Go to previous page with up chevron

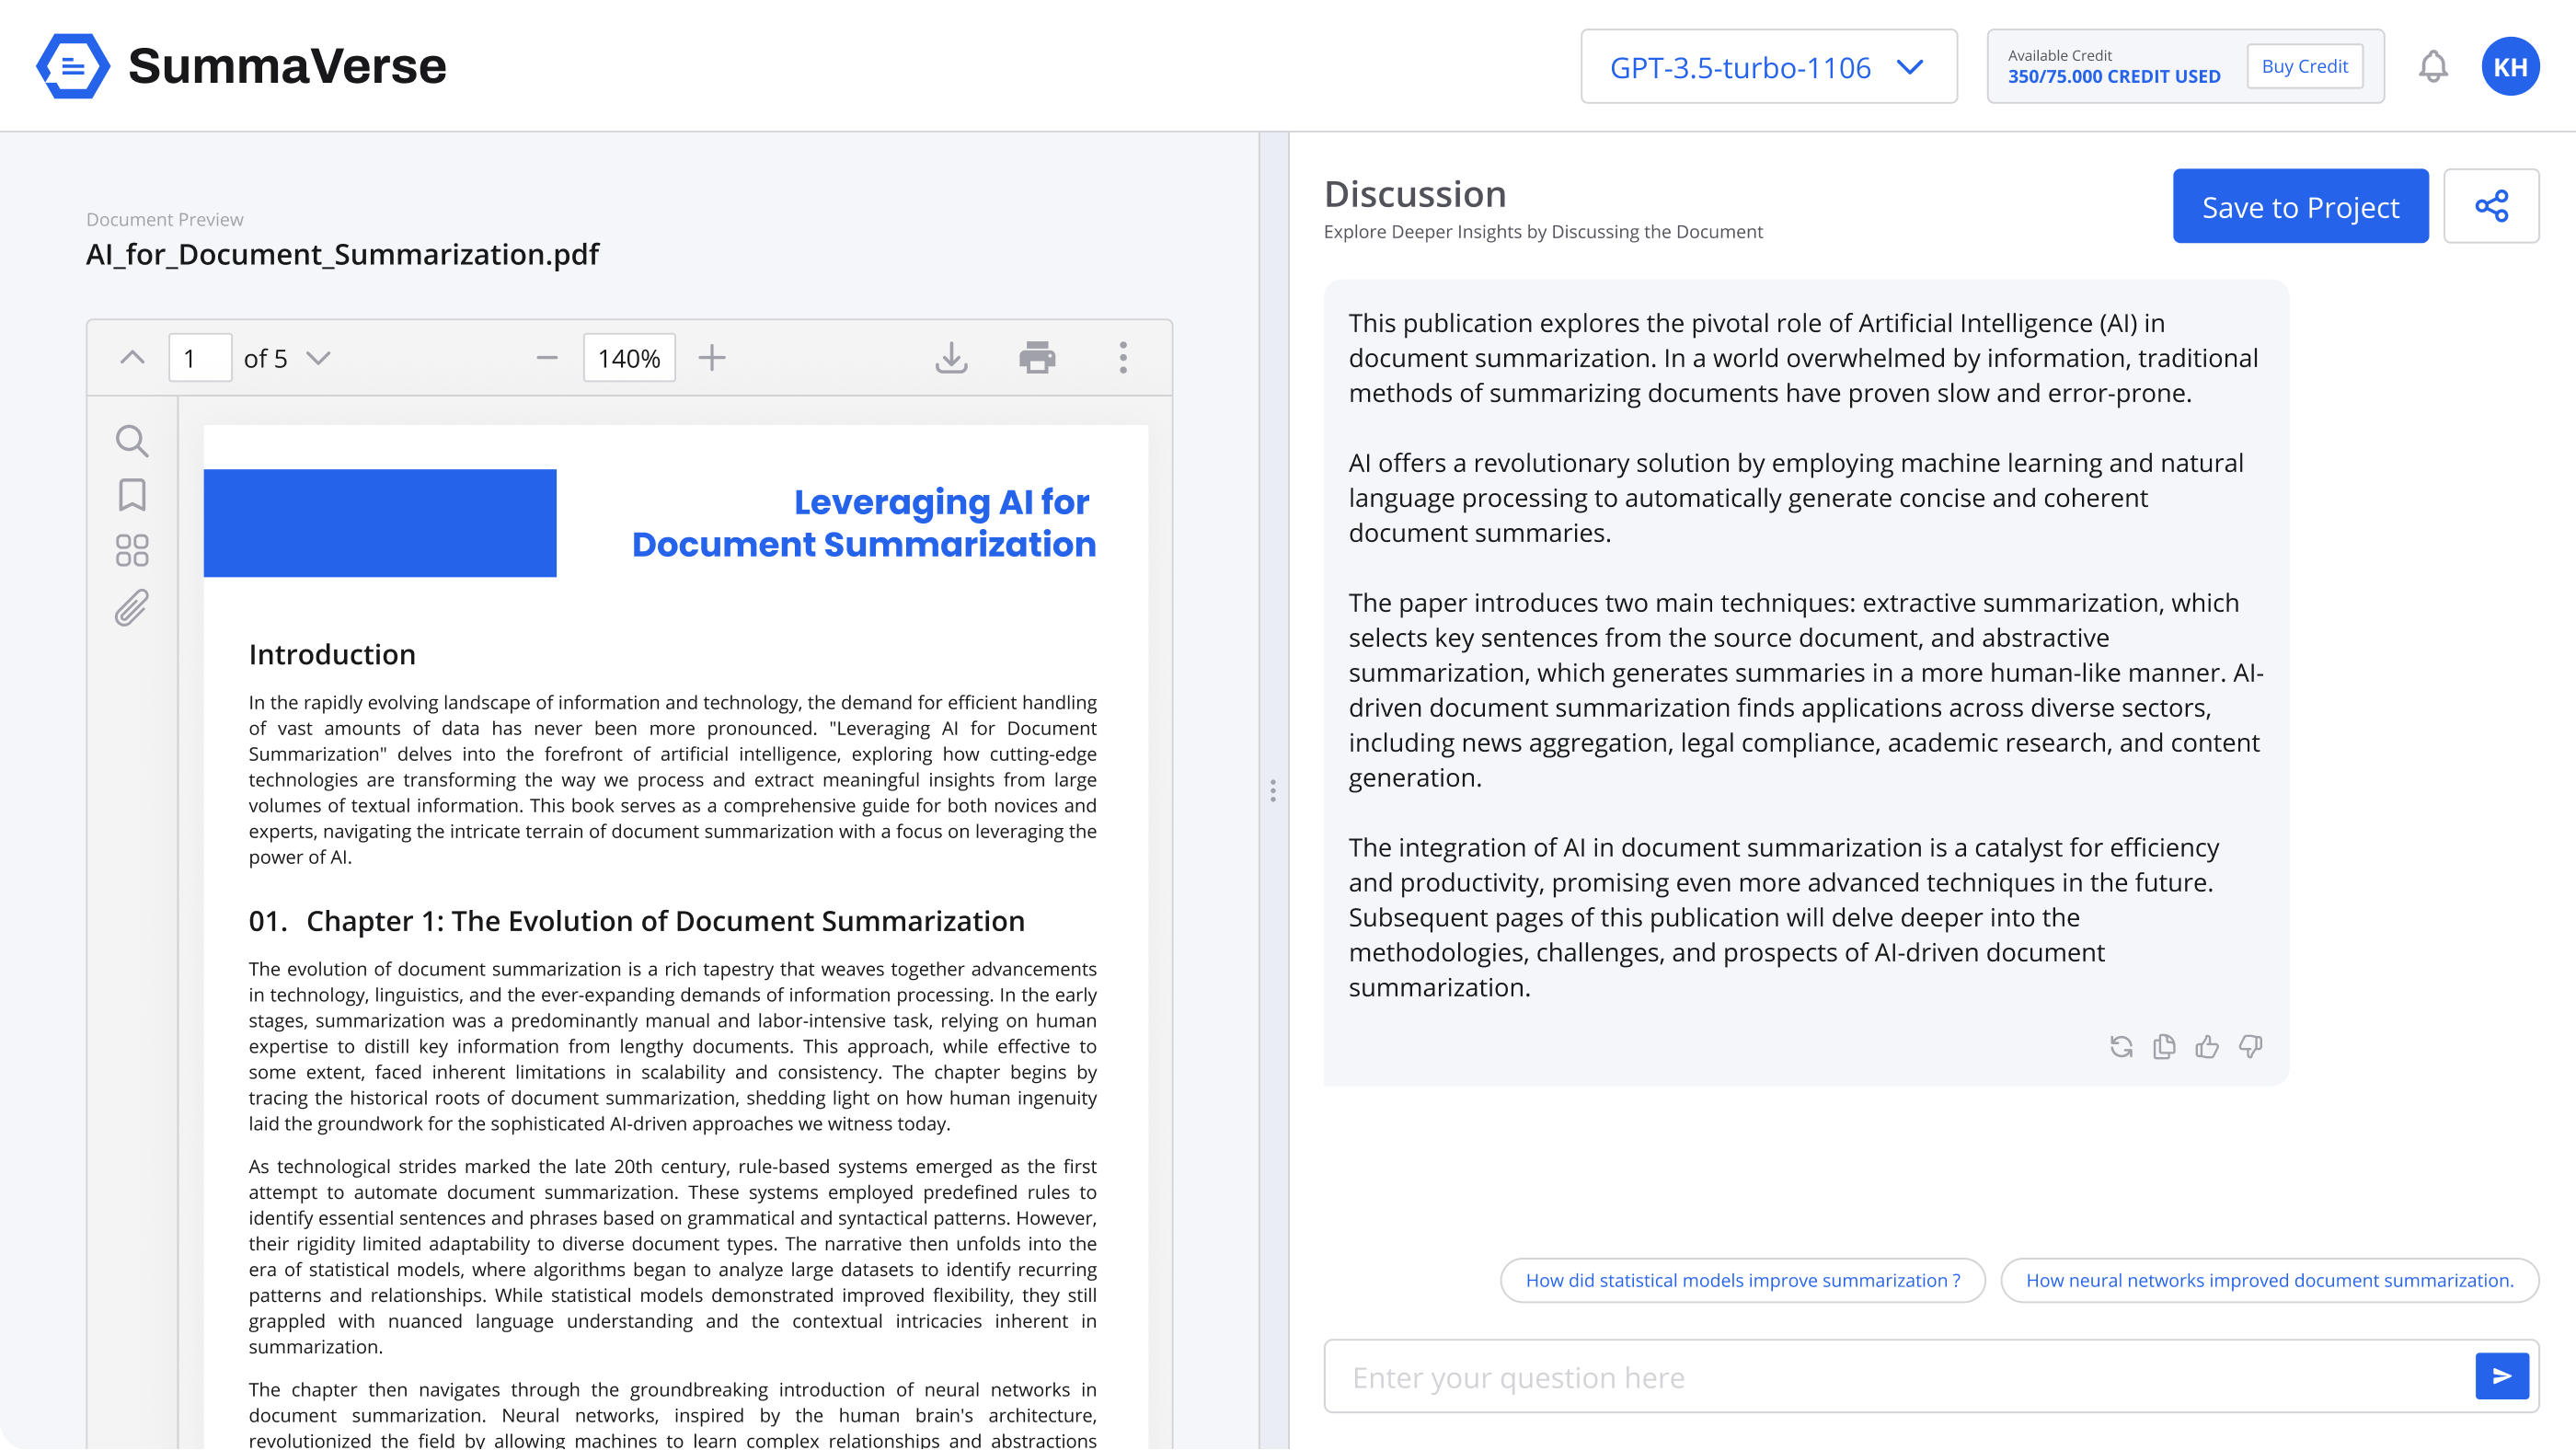(132, 358)
